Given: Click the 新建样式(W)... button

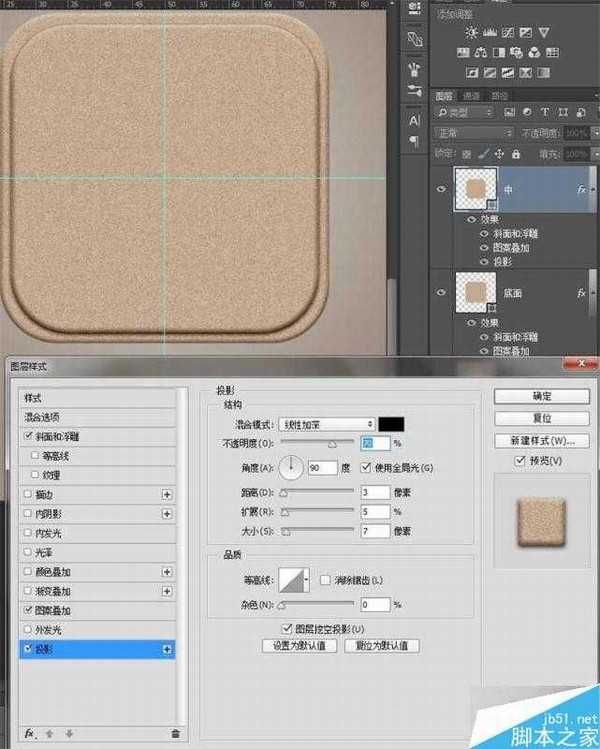Looking at the screenshot, I should 542,440.
